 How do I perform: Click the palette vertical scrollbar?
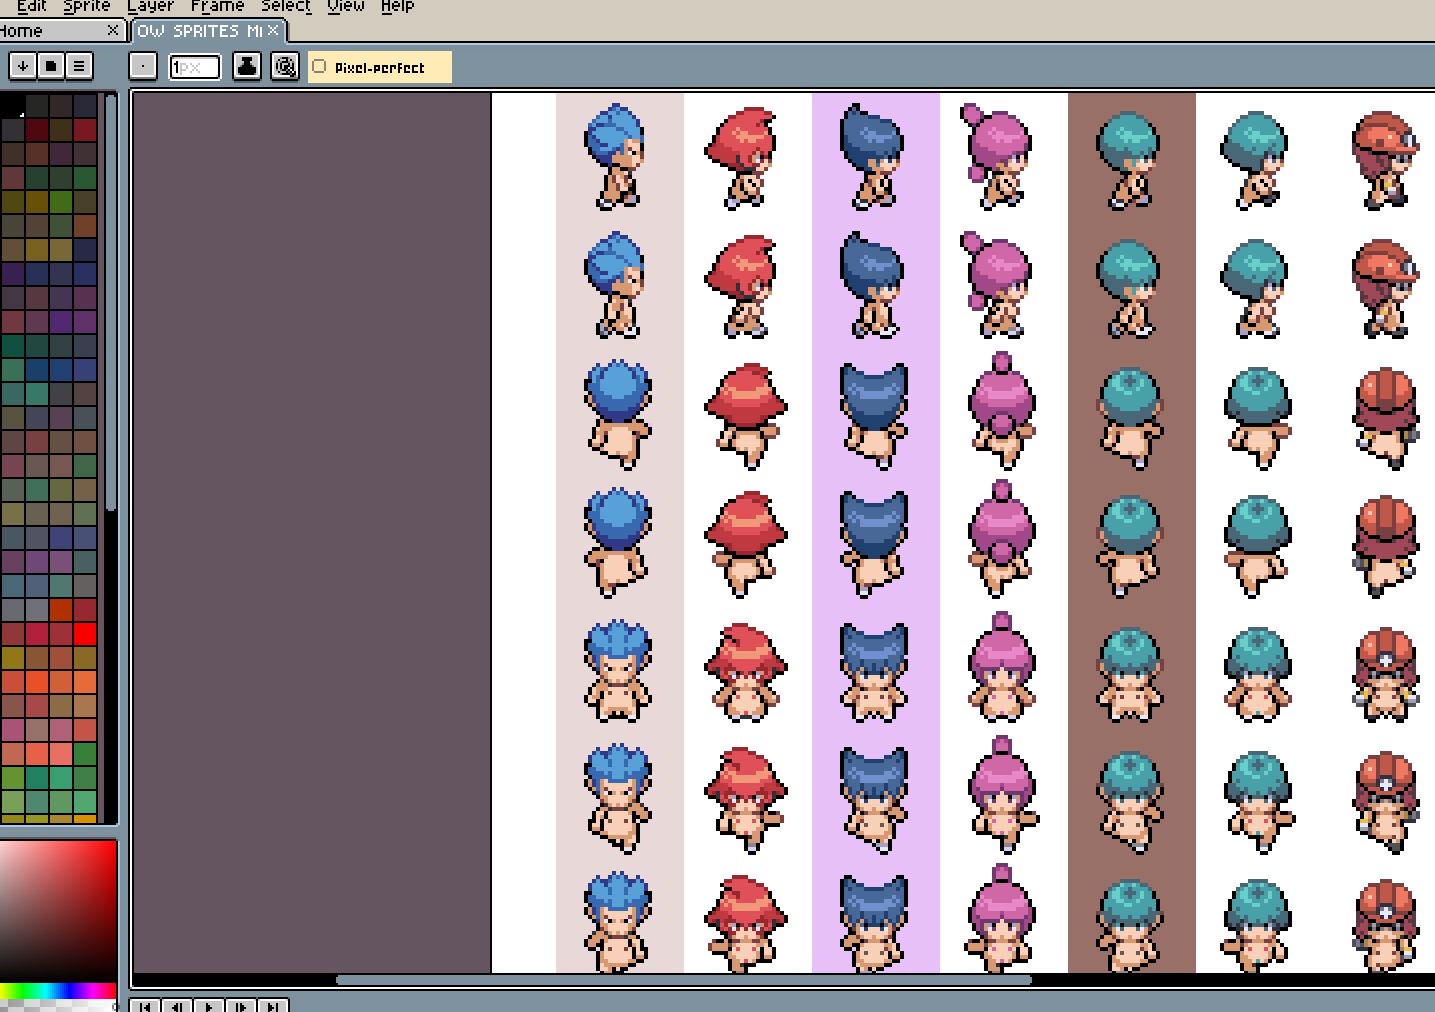click(x=110, y=303)
